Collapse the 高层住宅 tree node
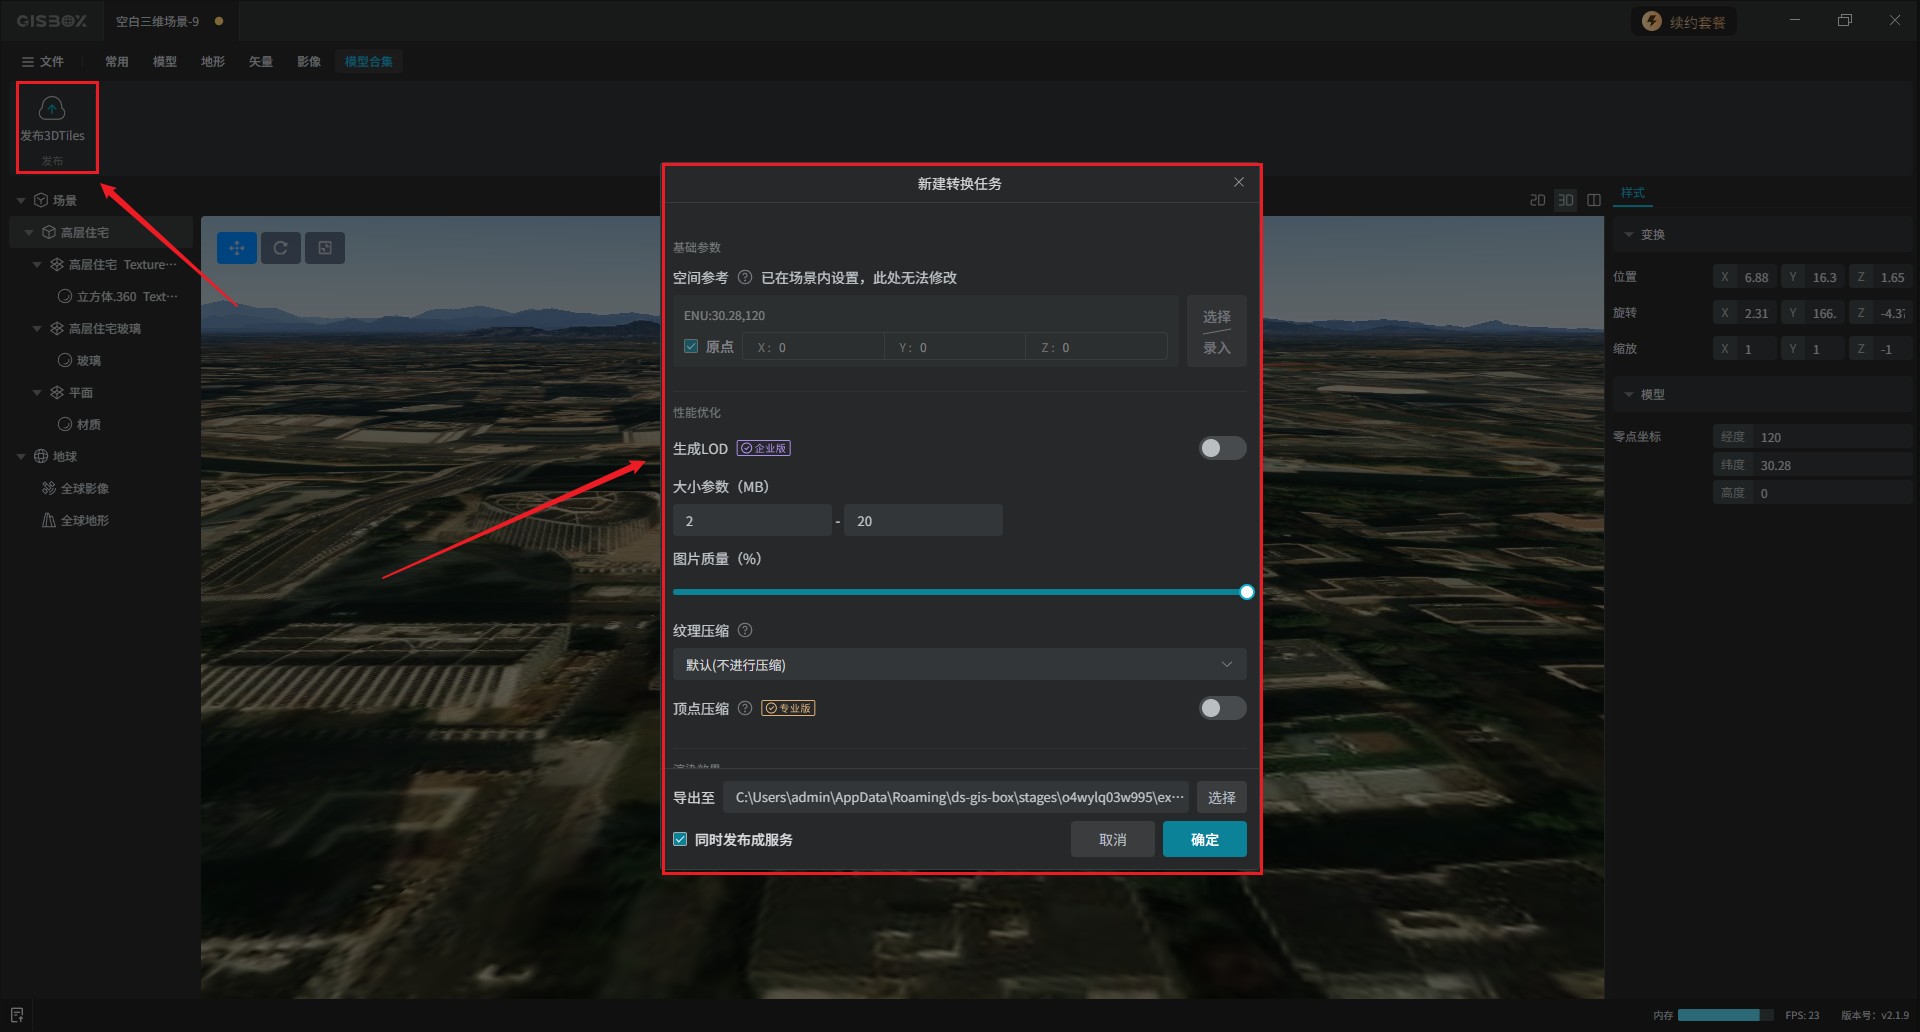Image resolution: width=1920 pixels, height=1032 pixels. point(29,233)
